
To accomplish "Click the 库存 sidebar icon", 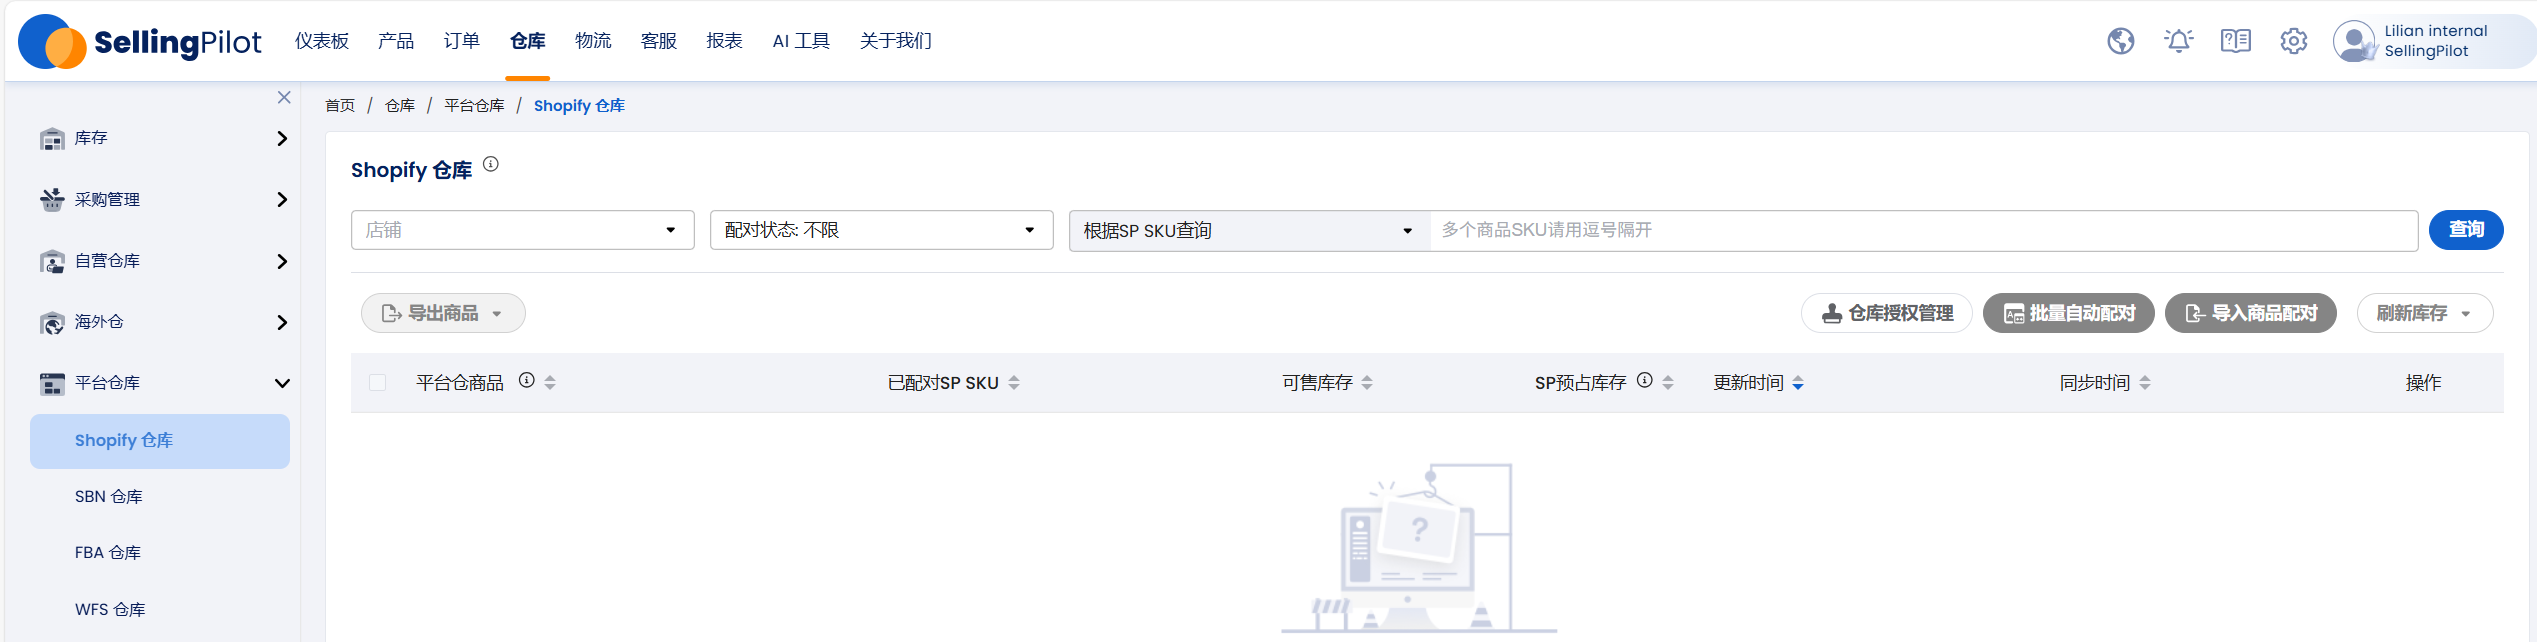I will pyautogui.click(x=52, y=139).
